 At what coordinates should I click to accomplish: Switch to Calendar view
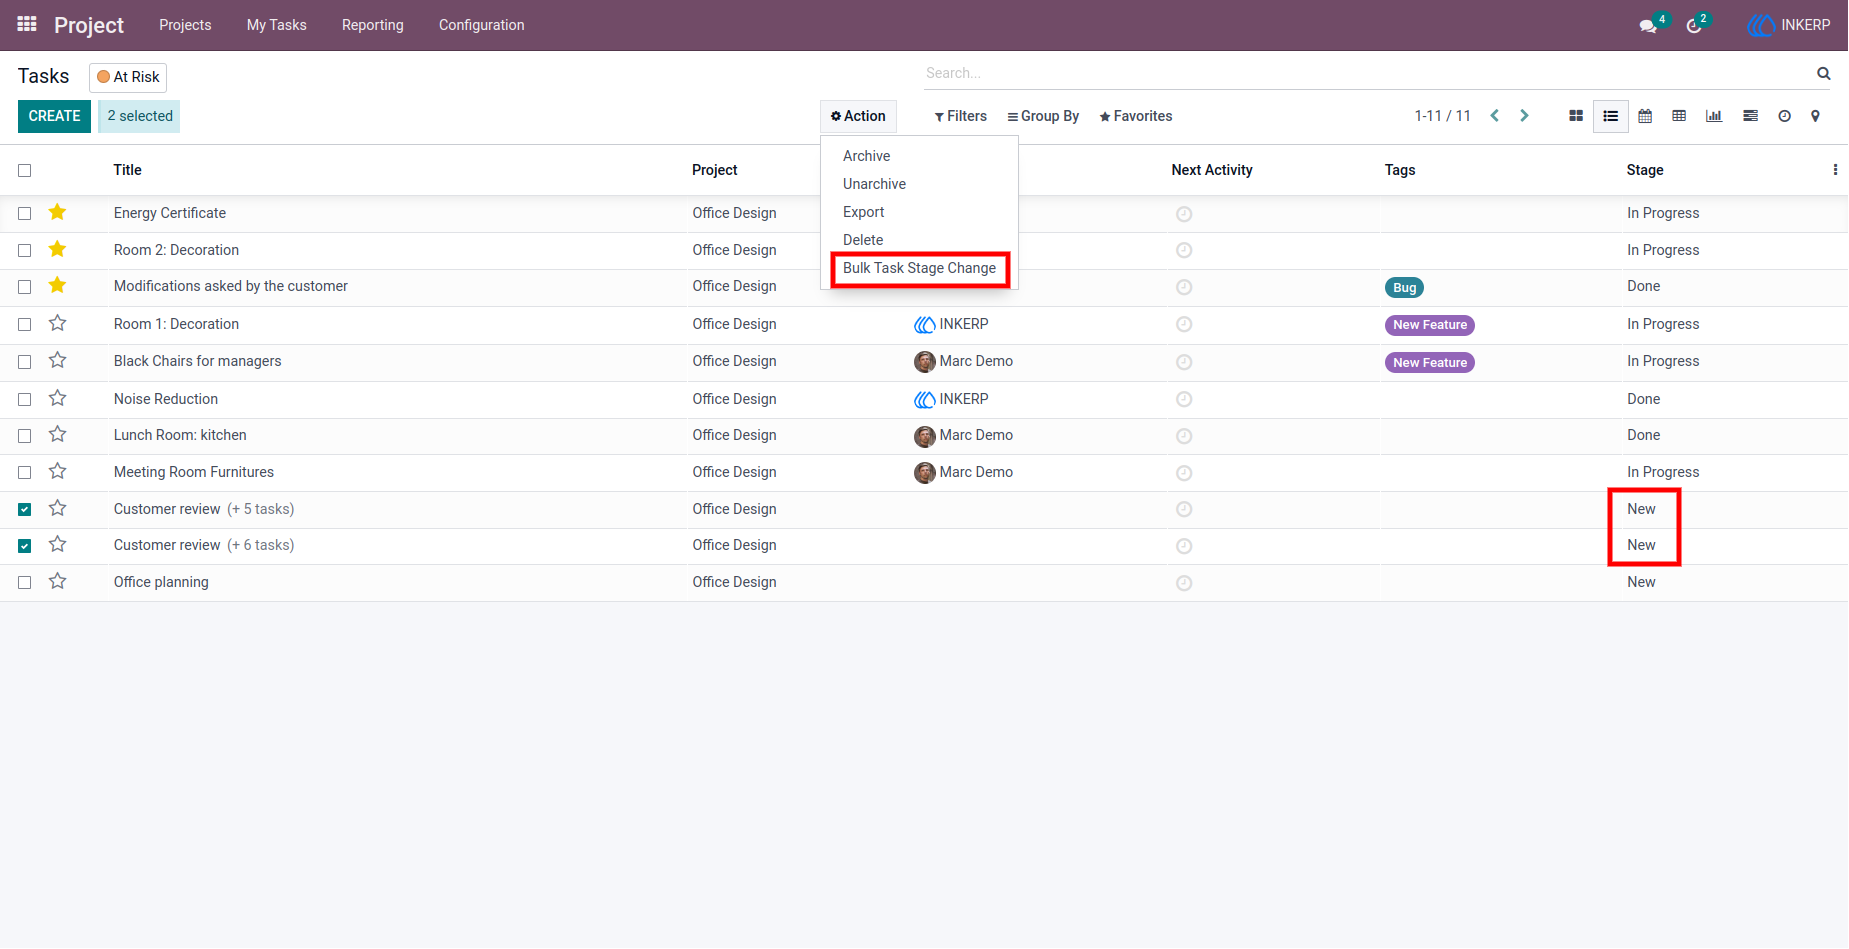[x=1645, y=116]
